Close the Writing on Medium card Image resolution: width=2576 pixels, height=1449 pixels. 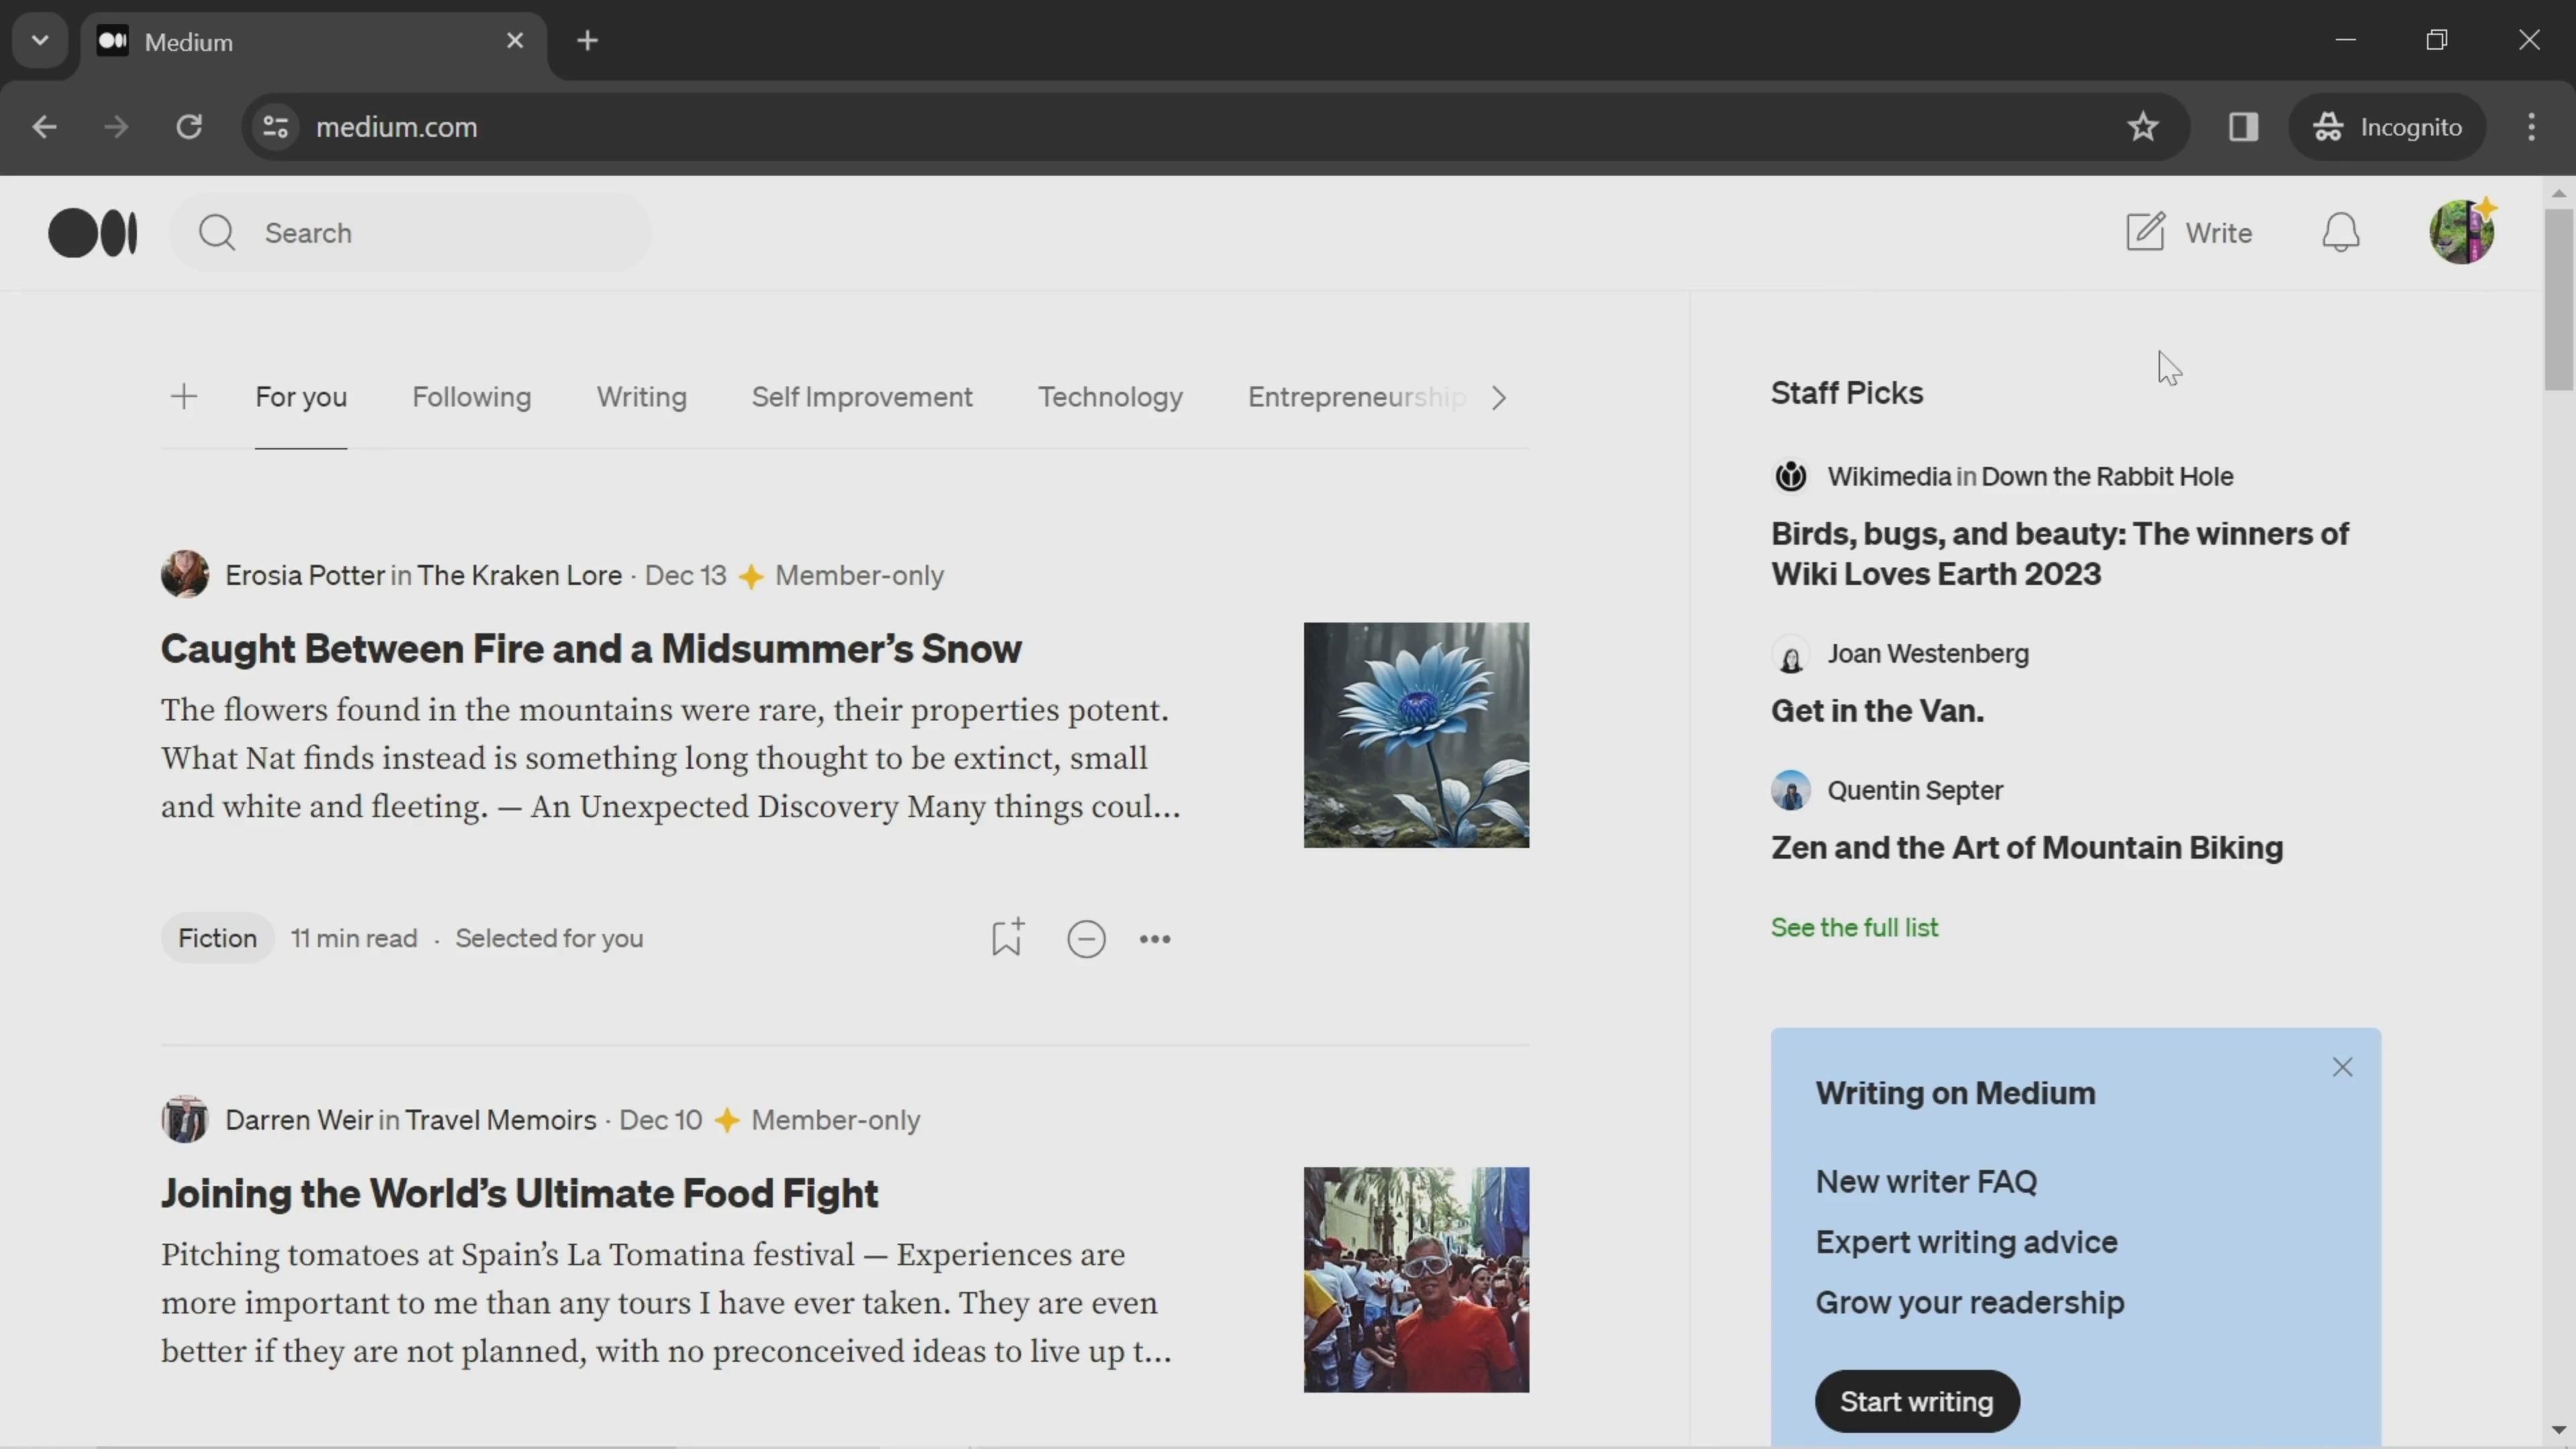[2342, 1067]
